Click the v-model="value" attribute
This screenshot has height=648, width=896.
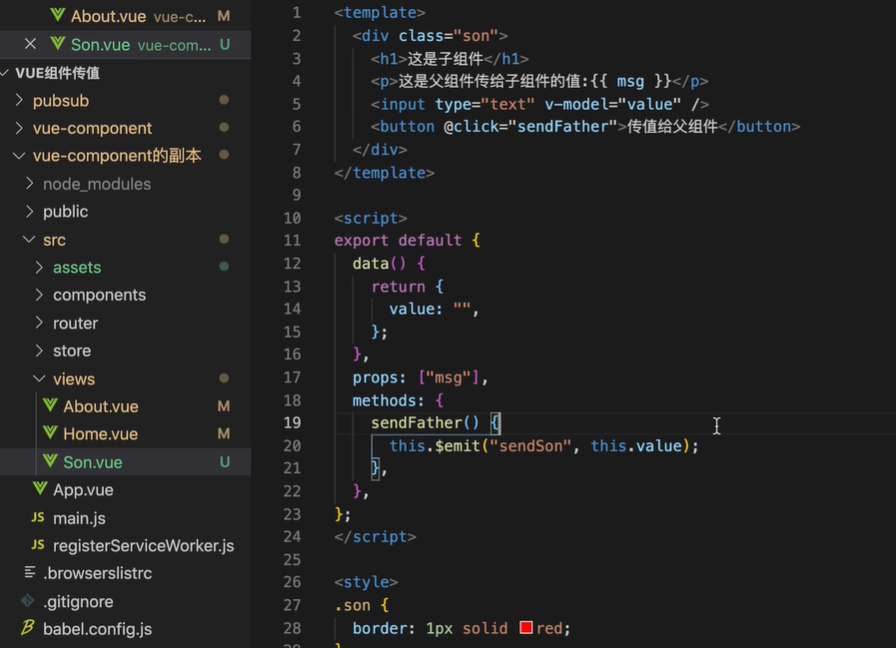613,104
